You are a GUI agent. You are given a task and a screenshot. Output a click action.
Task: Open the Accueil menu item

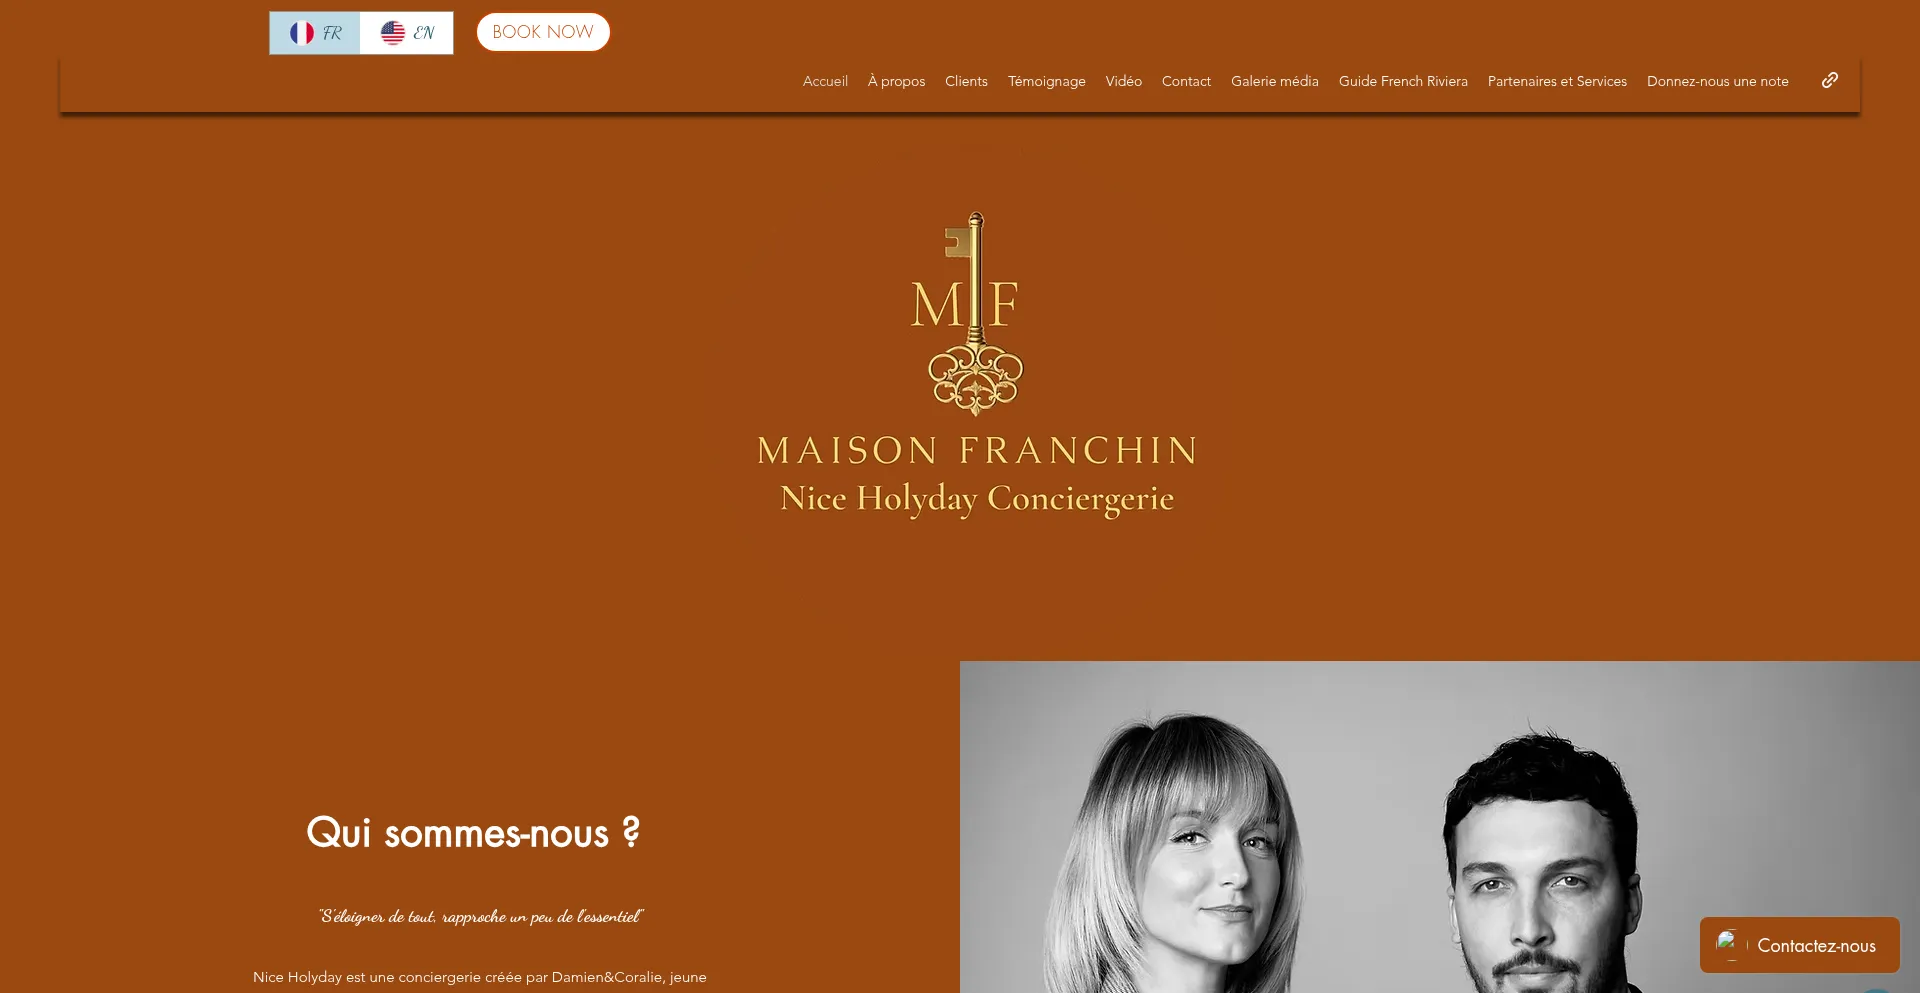[825, 81]
